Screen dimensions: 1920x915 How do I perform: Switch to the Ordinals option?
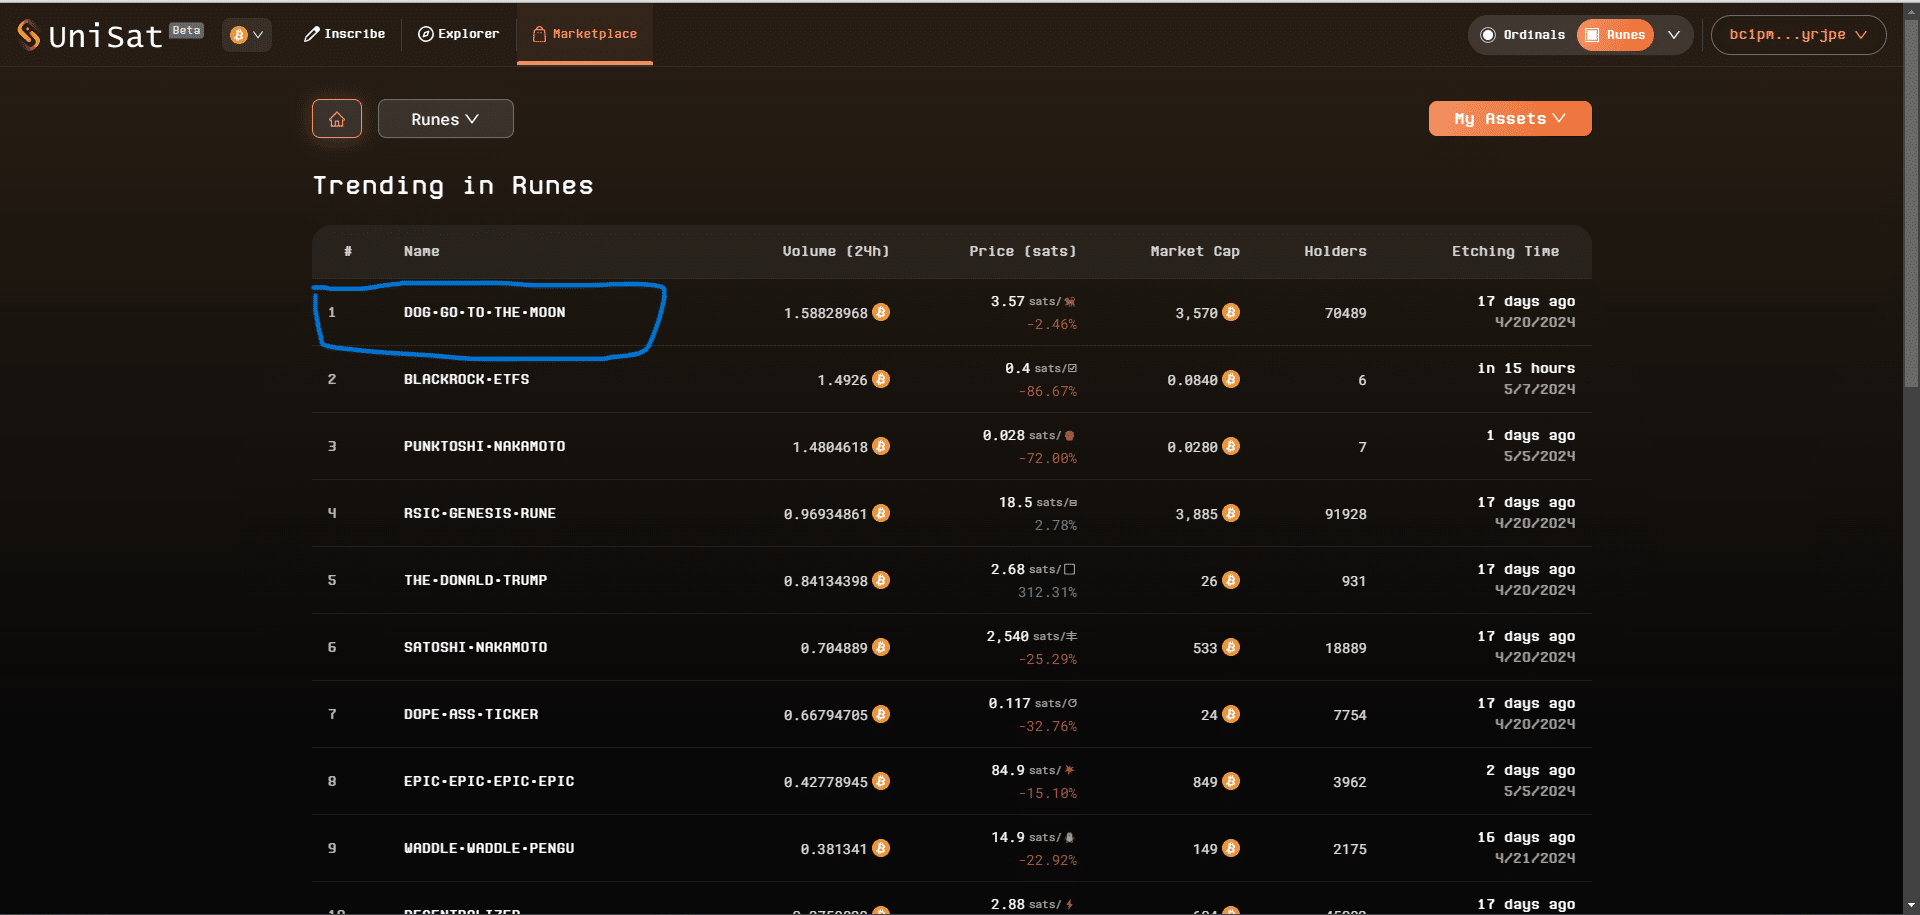click(1523, 35)
